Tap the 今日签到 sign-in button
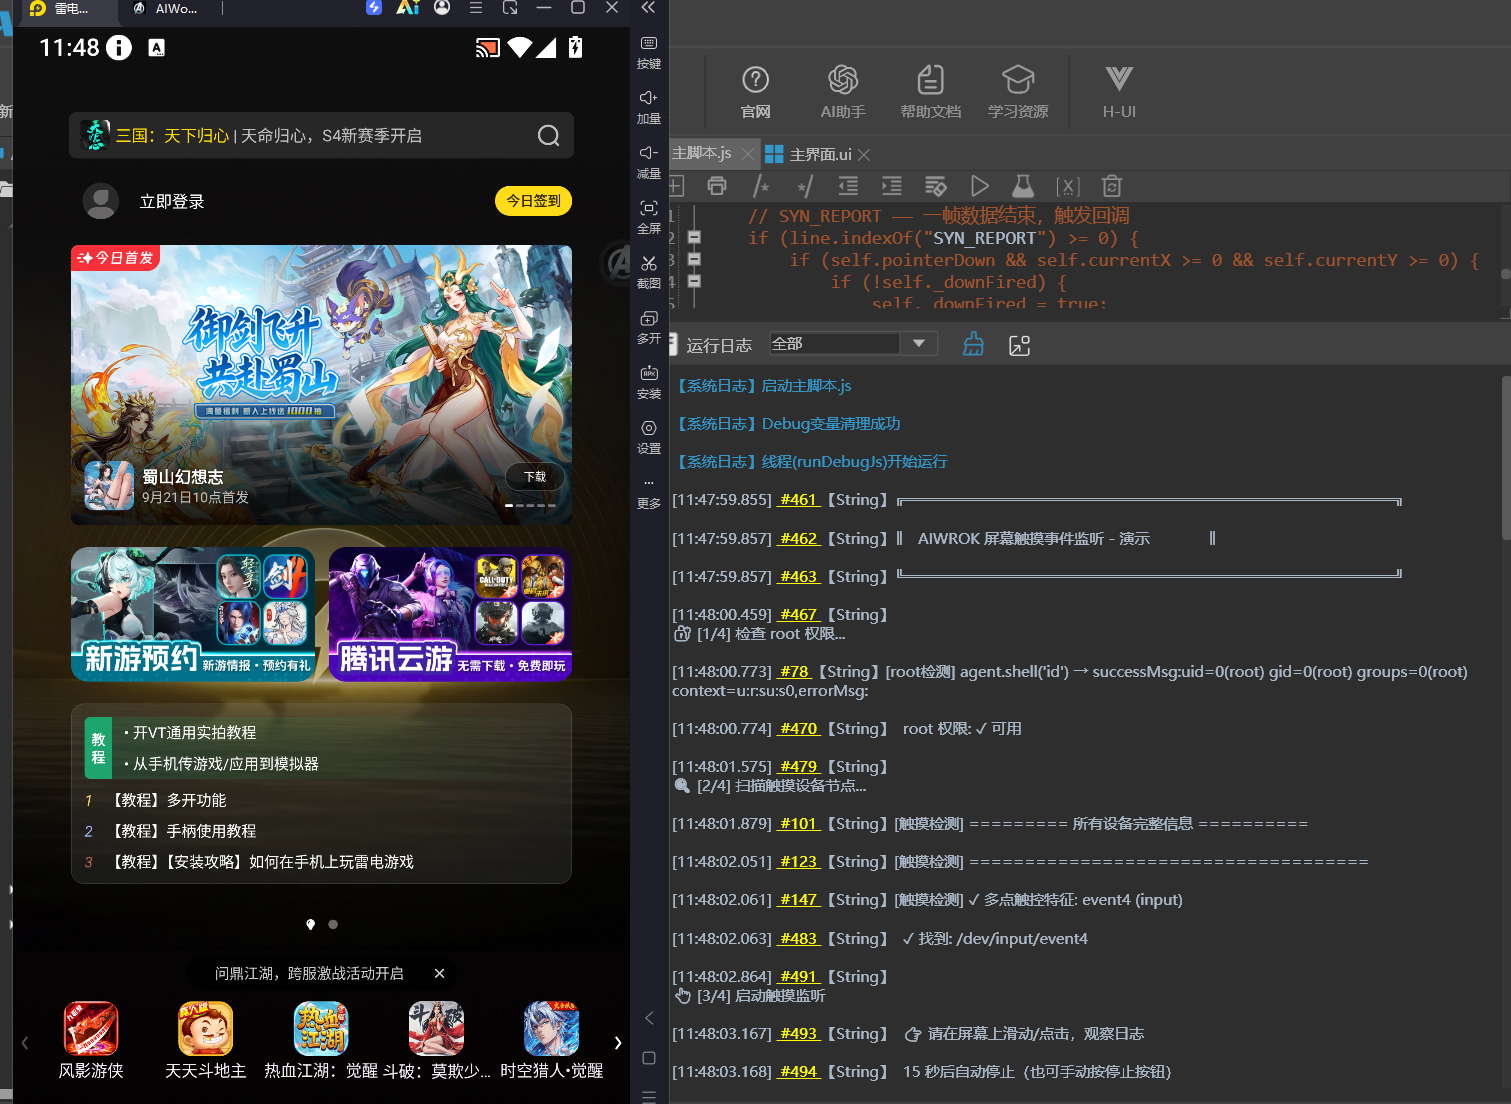 [x=533, y=201]
